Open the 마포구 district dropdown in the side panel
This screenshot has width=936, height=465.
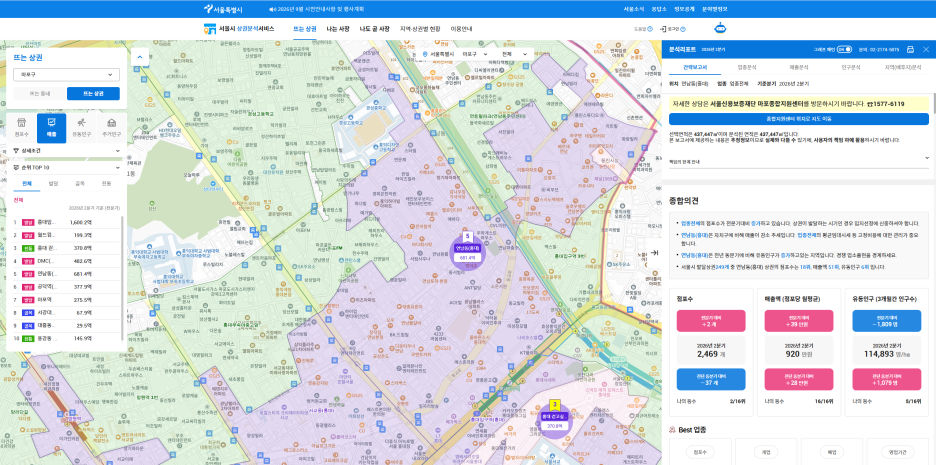pos(66,75)
